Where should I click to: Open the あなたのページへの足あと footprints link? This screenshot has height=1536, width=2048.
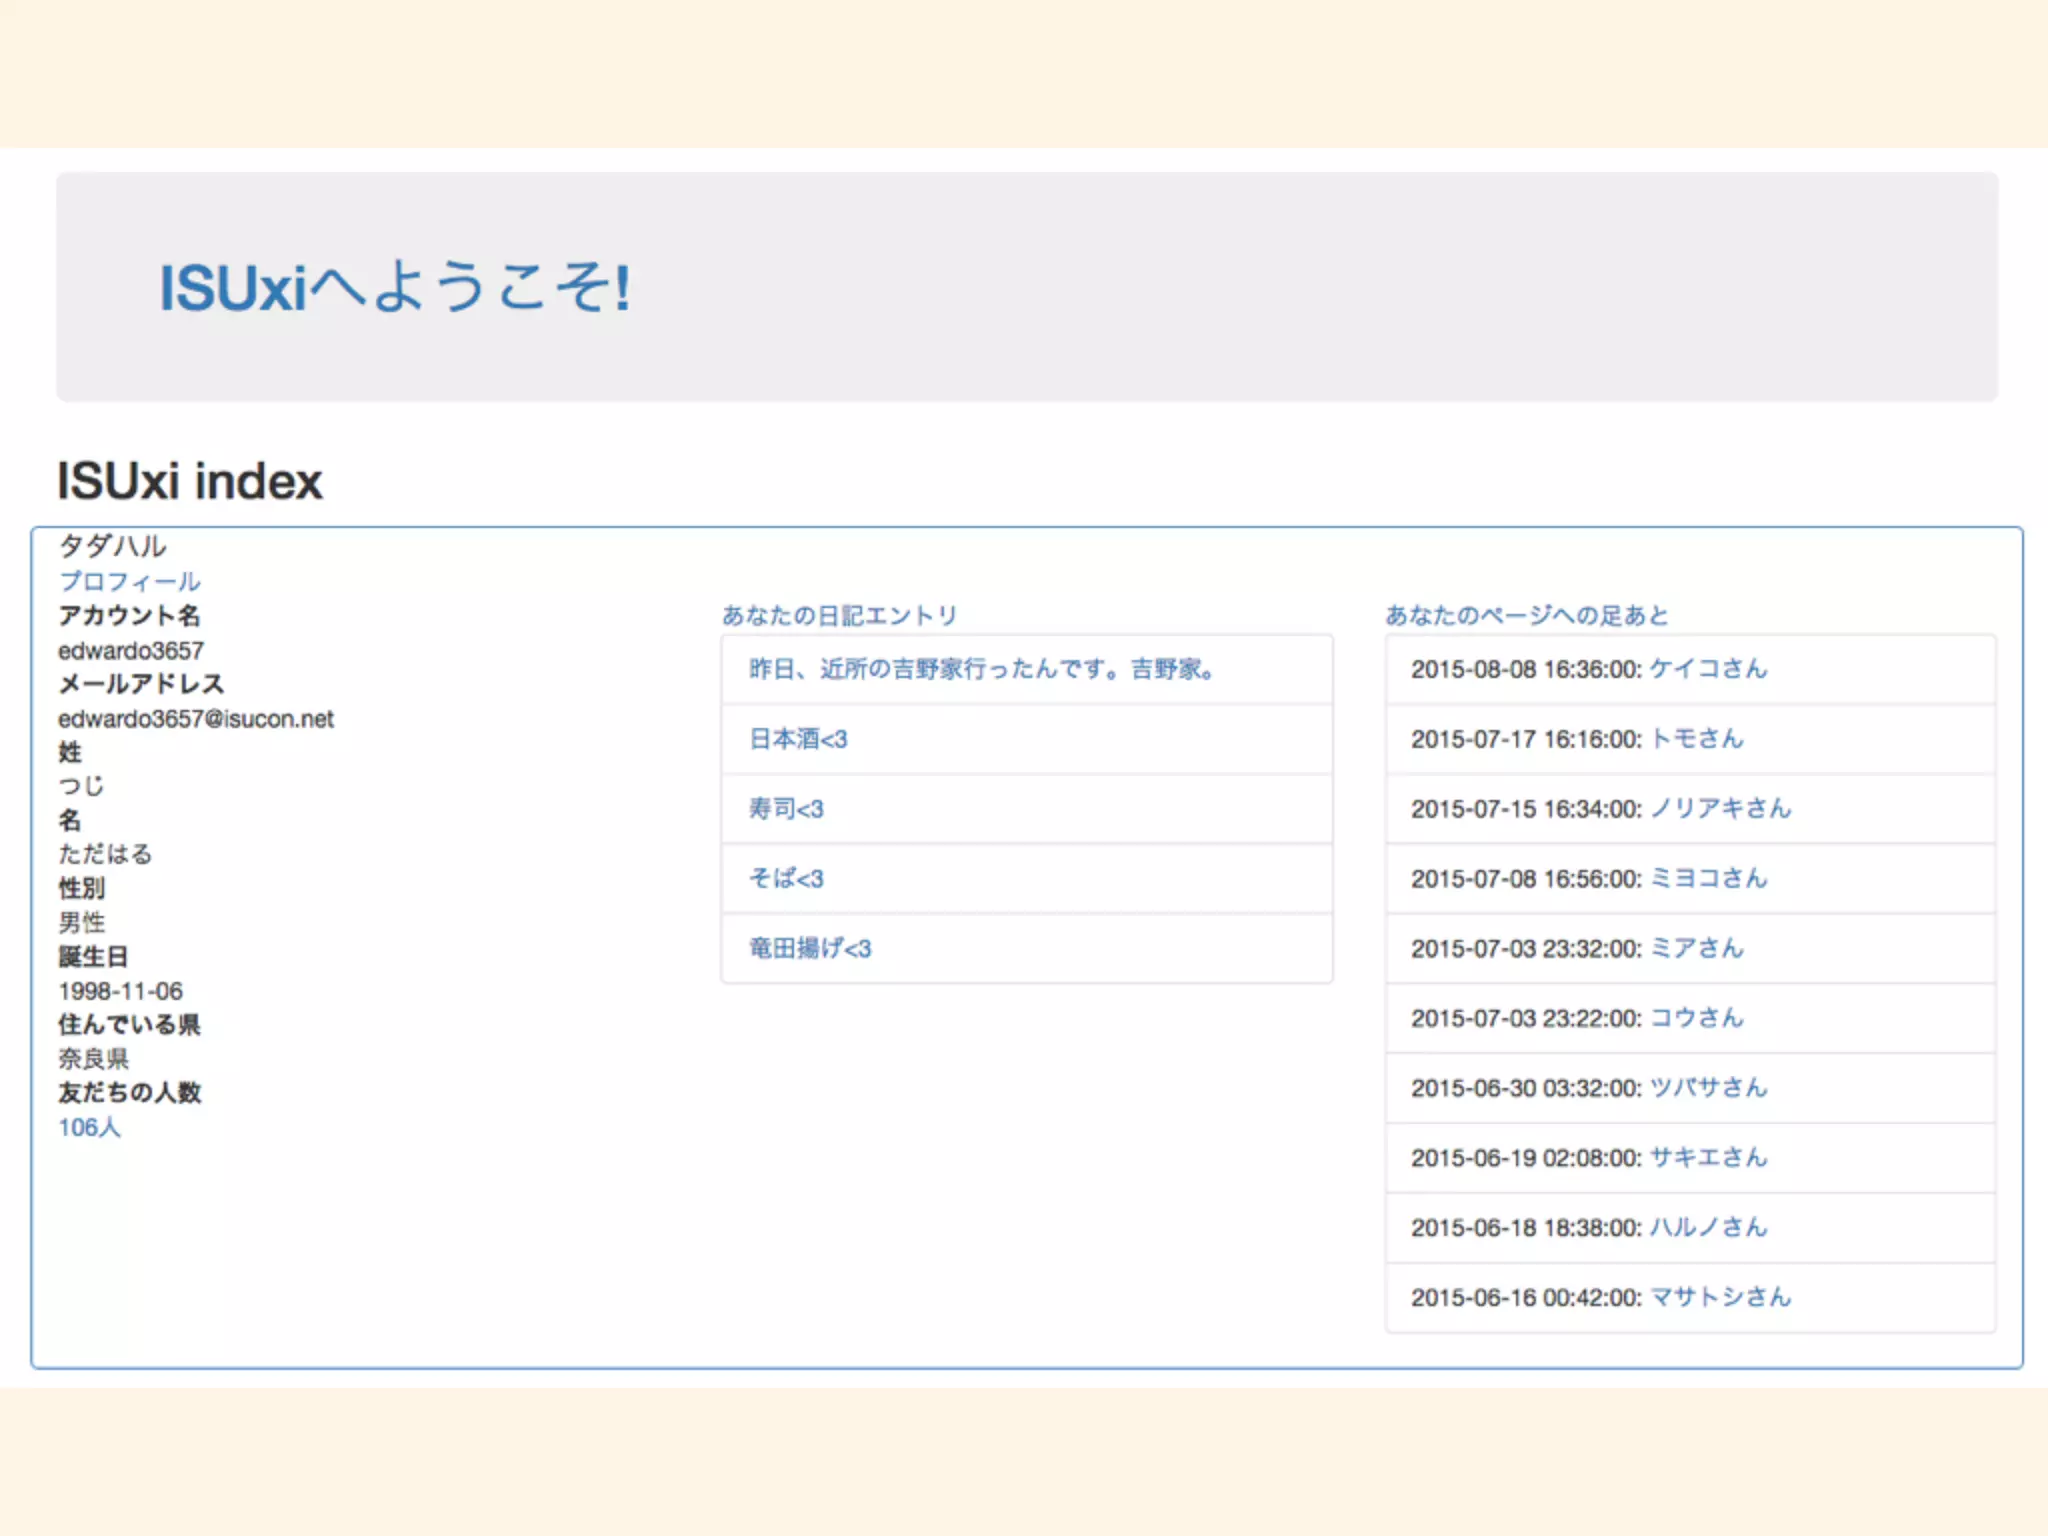(1526, 615)
